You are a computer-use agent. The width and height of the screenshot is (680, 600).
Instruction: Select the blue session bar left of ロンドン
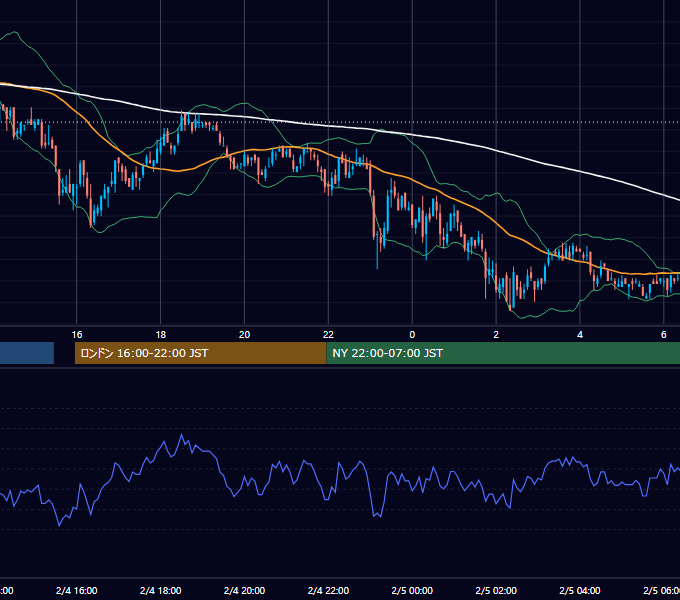(27, 353)
